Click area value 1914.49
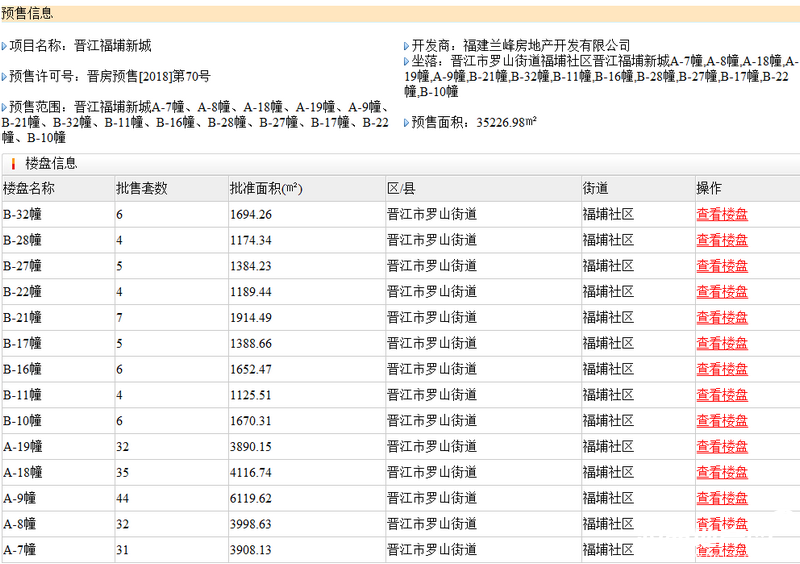 click(251, 318)
